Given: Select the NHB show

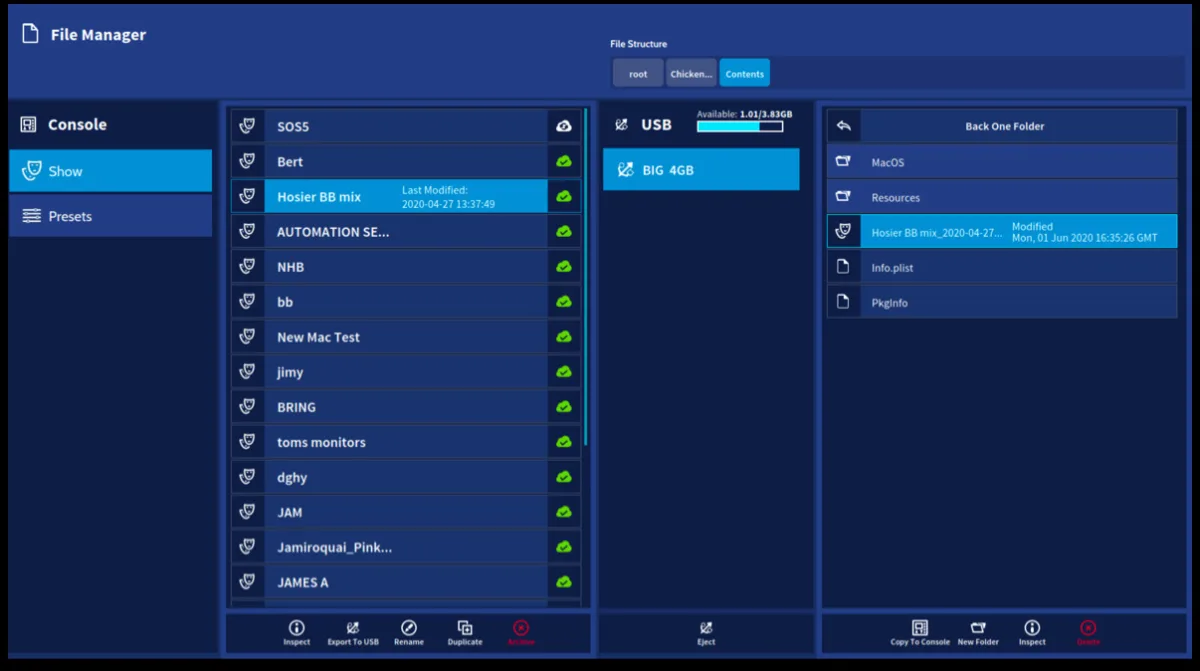Looking at the screenshot, I should pyautogui.click(x=406, y=266).
